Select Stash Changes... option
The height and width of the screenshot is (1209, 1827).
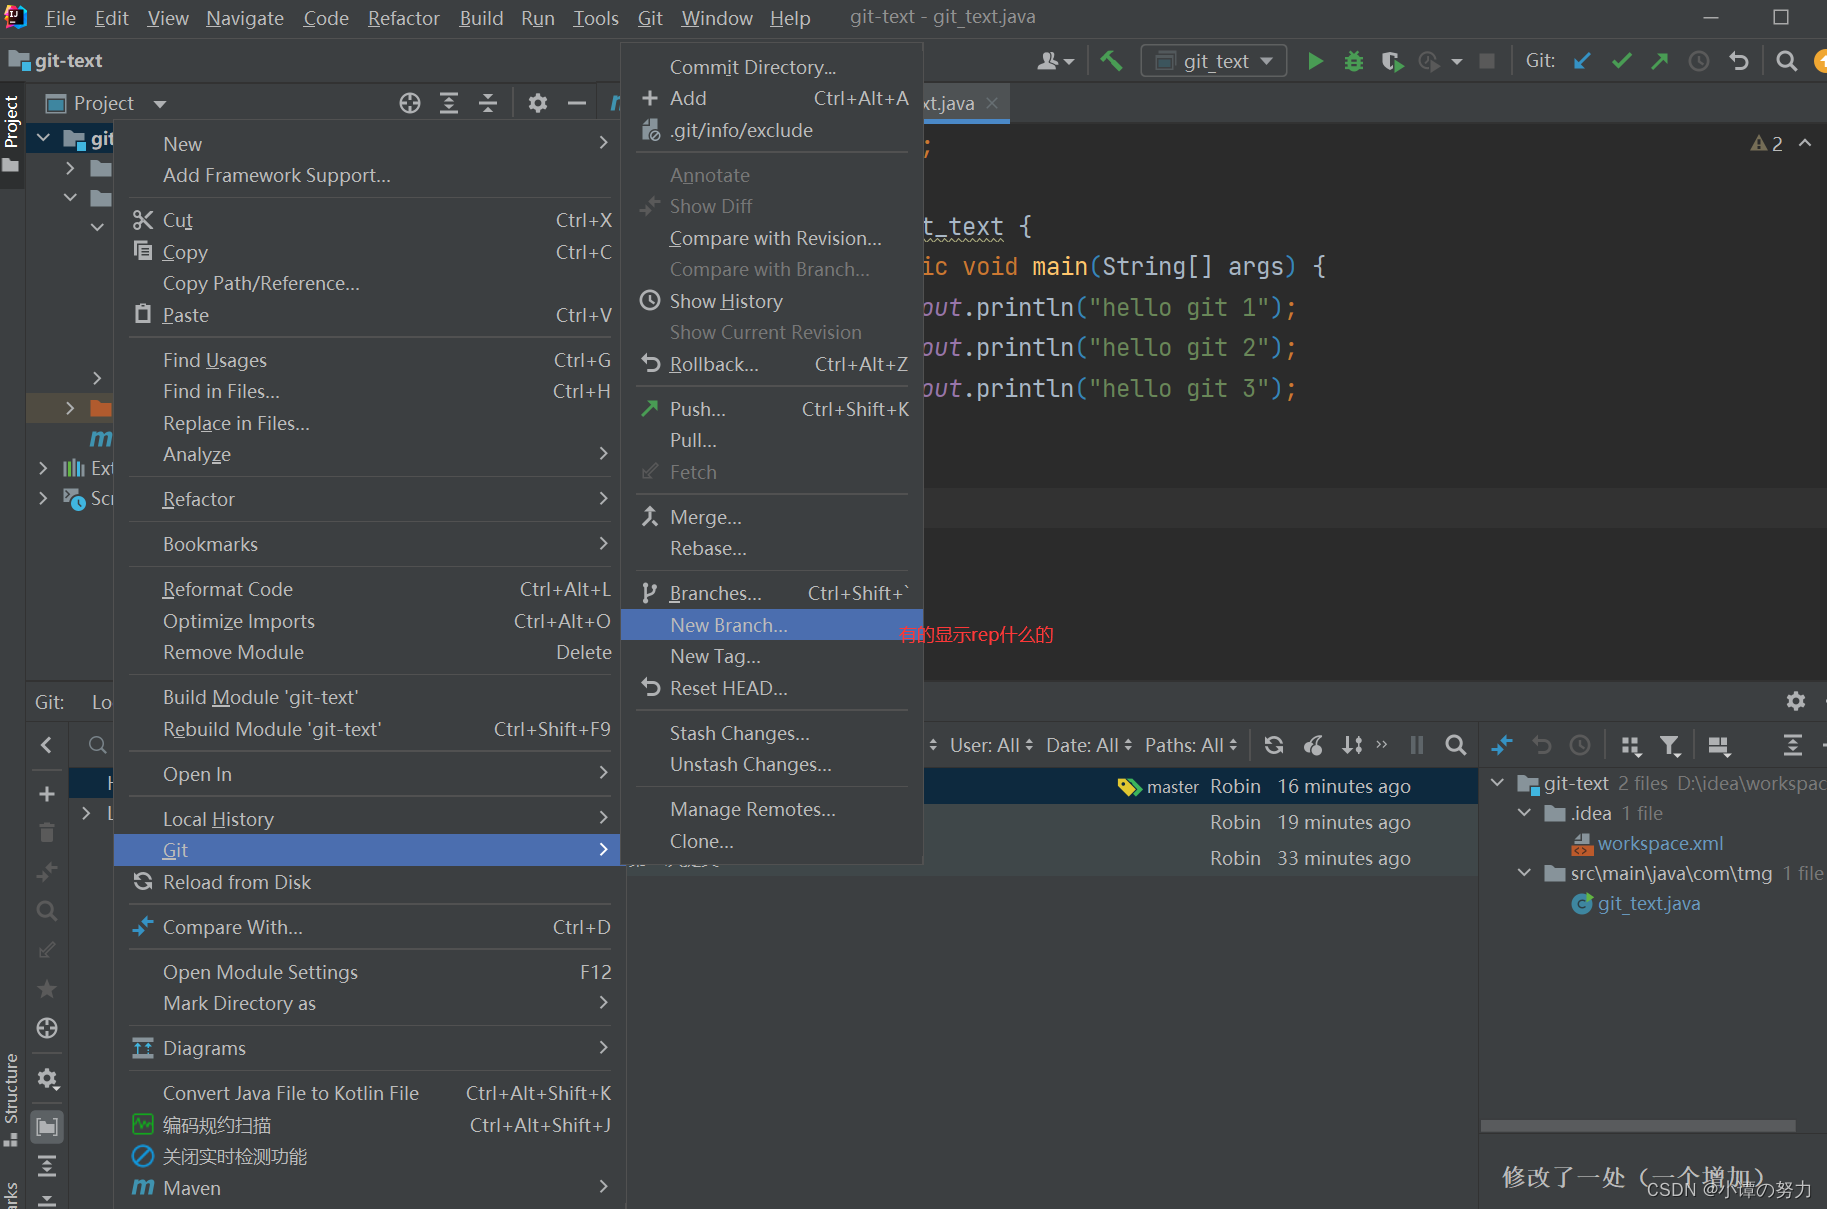pos(771,733)
